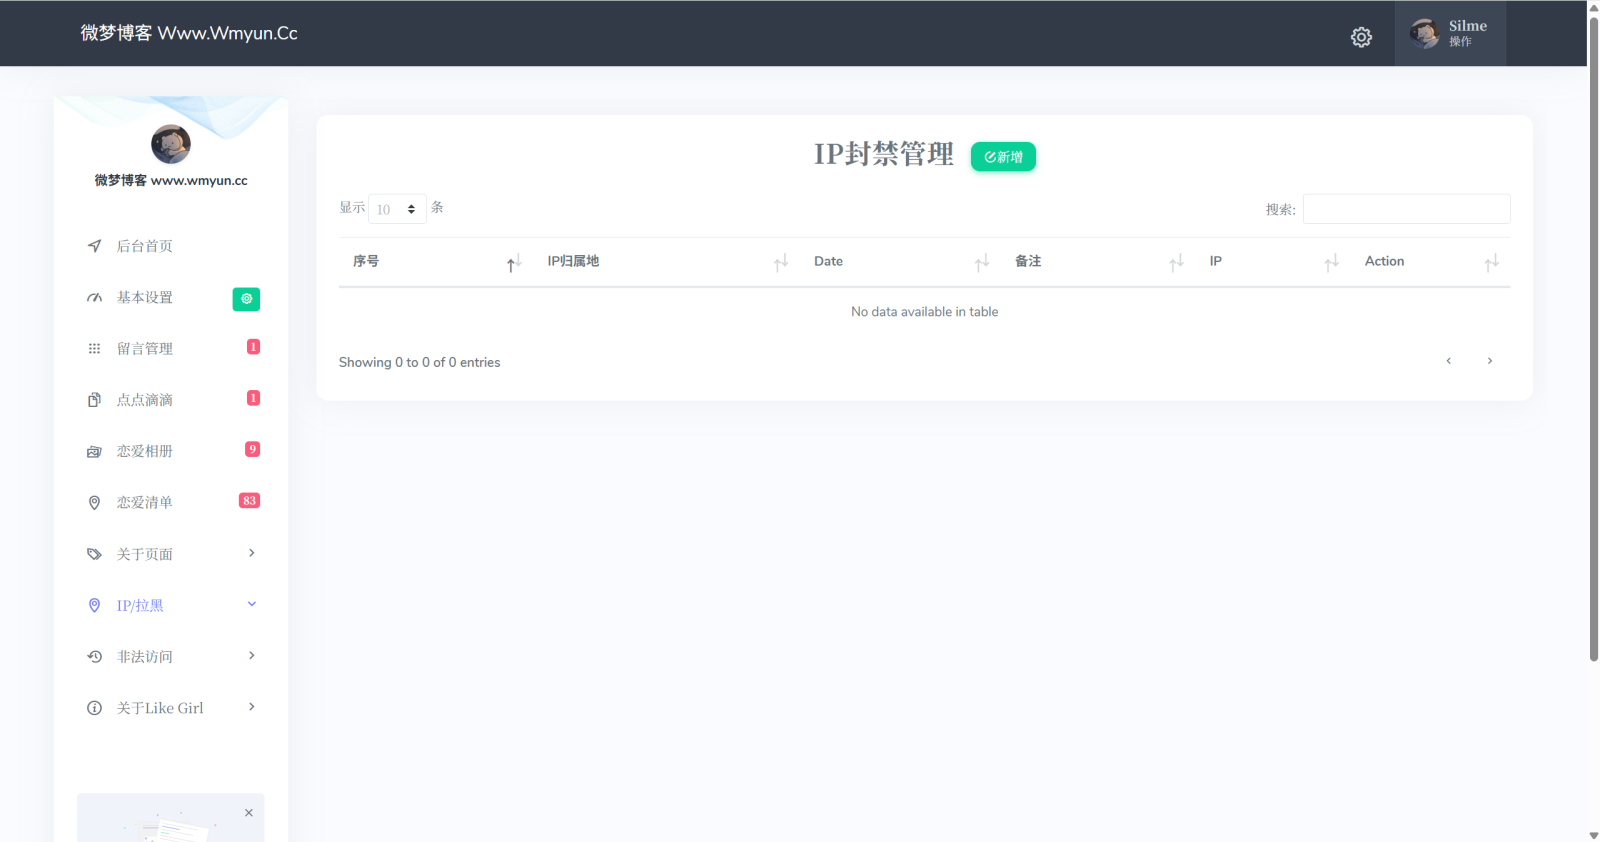Sort table by Action column arrows
Viewport: 1600px width, 842px height.
[x=1491, y=262]
